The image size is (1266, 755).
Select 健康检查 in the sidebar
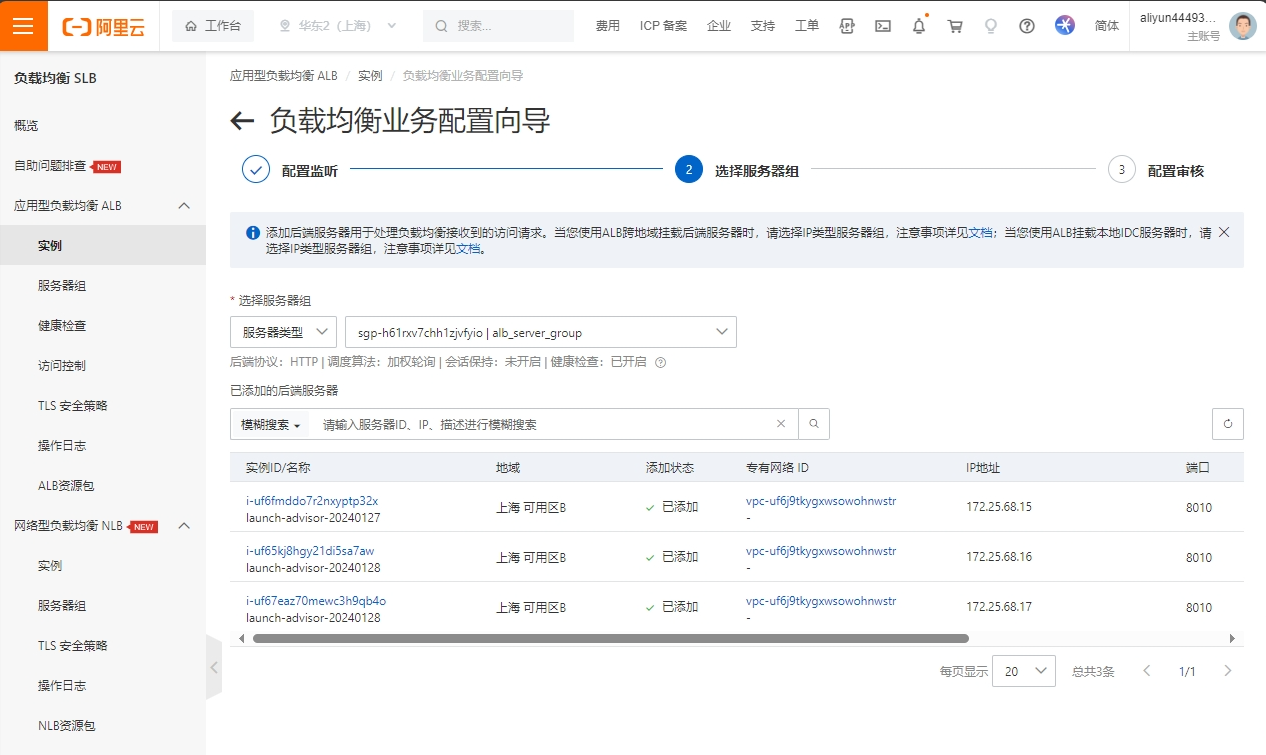pyautogui.click(x=62, y=325)
